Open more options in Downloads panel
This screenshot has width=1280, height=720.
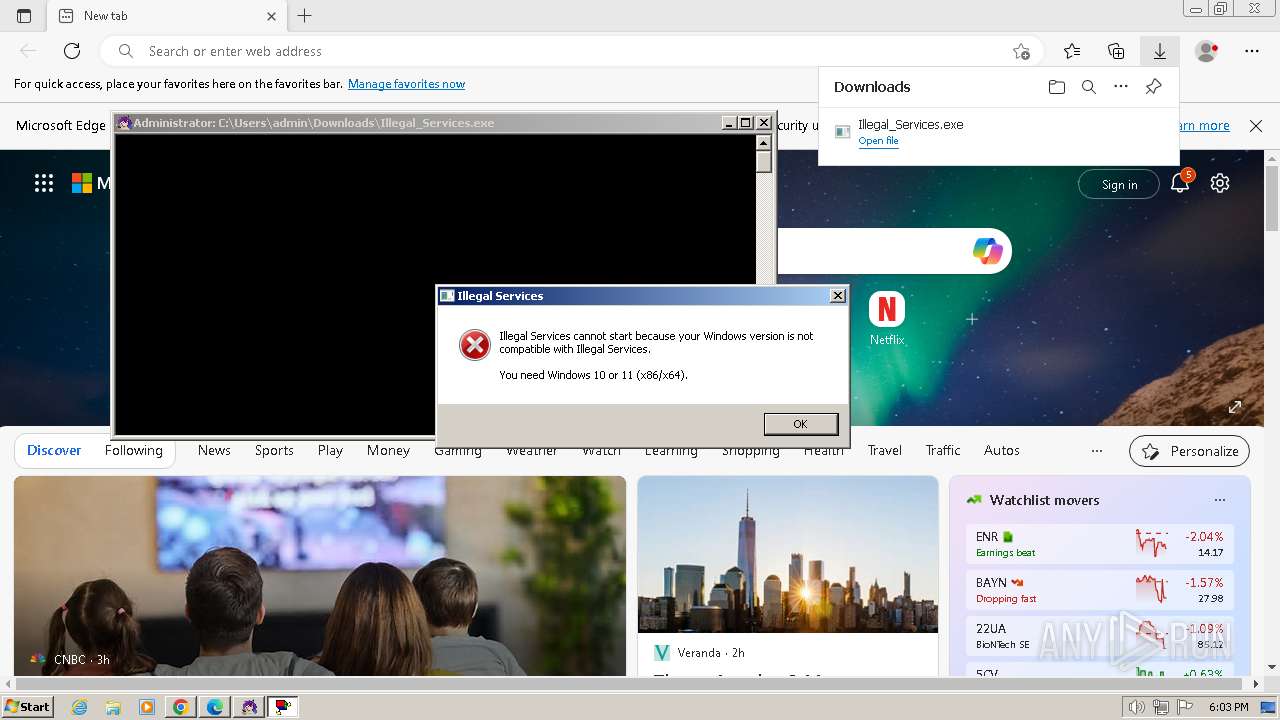1121,87
